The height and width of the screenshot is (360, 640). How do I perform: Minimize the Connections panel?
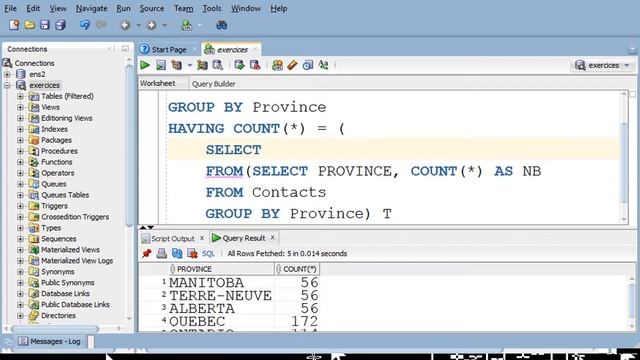click(125, 49)
